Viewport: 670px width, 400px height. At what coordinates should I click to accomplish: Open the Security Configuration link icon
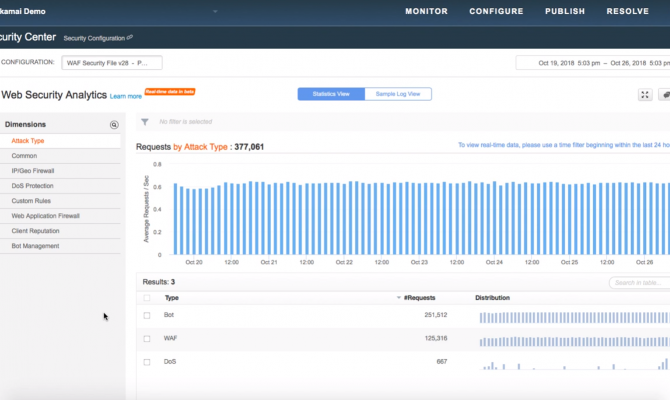click(129, 37)
